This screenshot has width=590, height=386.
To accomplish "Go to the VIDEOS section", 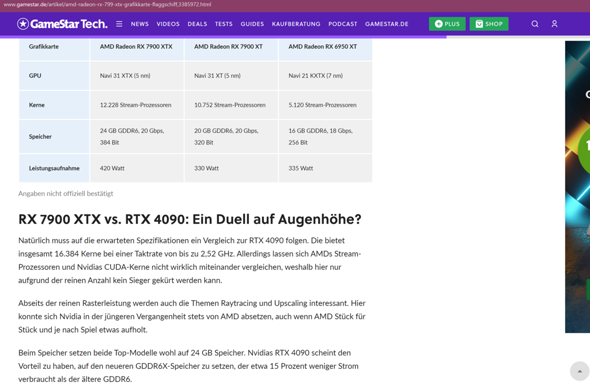I will [168, 24].
